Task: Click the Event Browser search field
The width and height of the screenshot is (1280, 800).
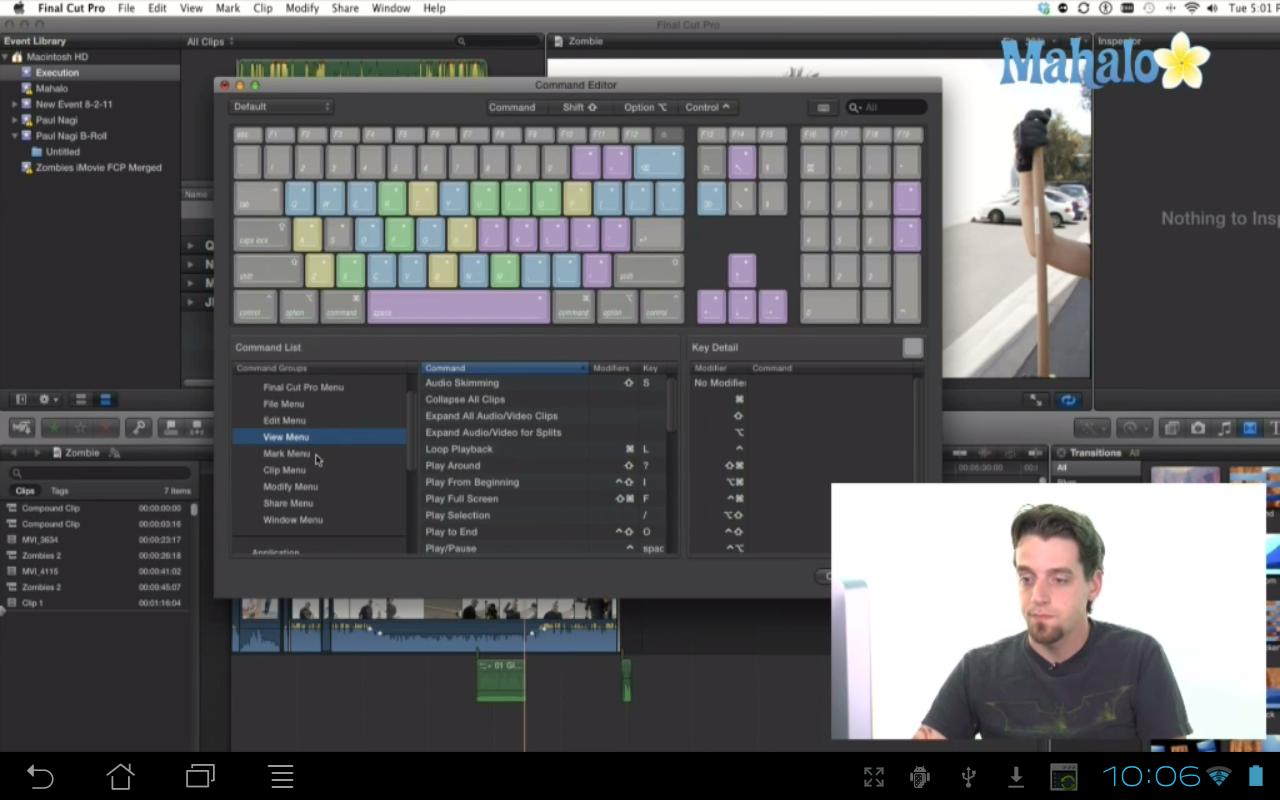Action: click(495, 42)
